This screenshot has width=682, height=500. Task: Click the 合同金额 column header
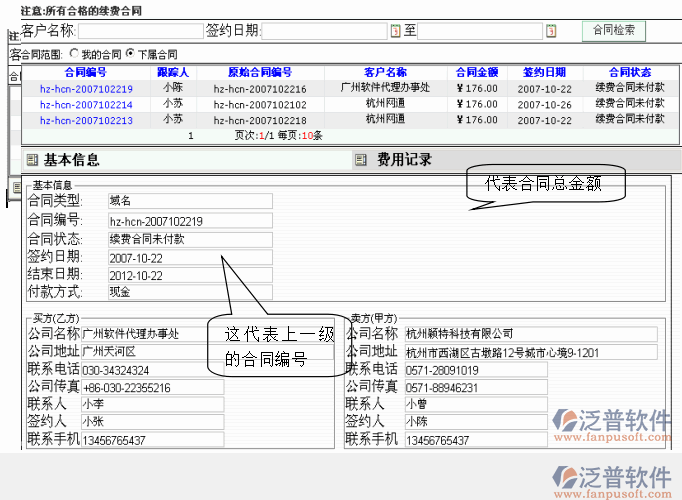coord(476,73)
